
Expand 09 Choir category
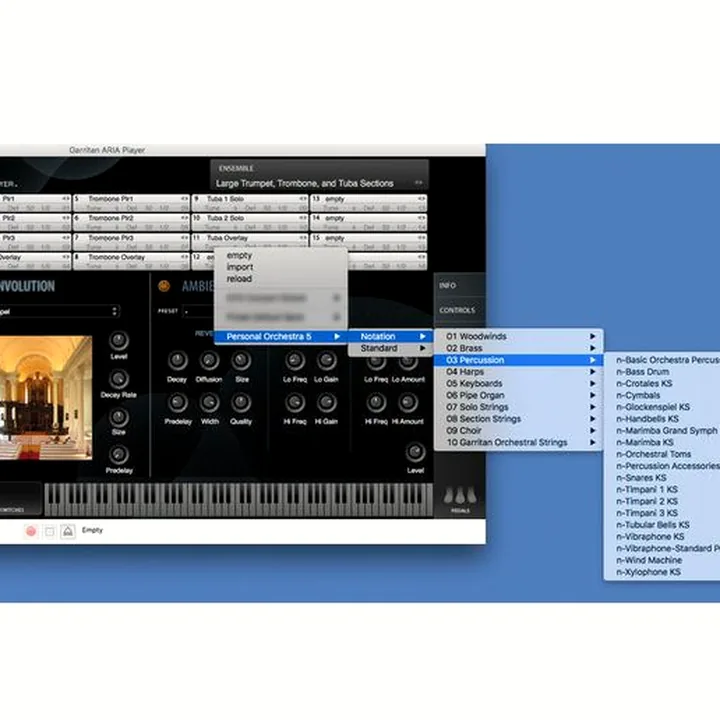518,431
